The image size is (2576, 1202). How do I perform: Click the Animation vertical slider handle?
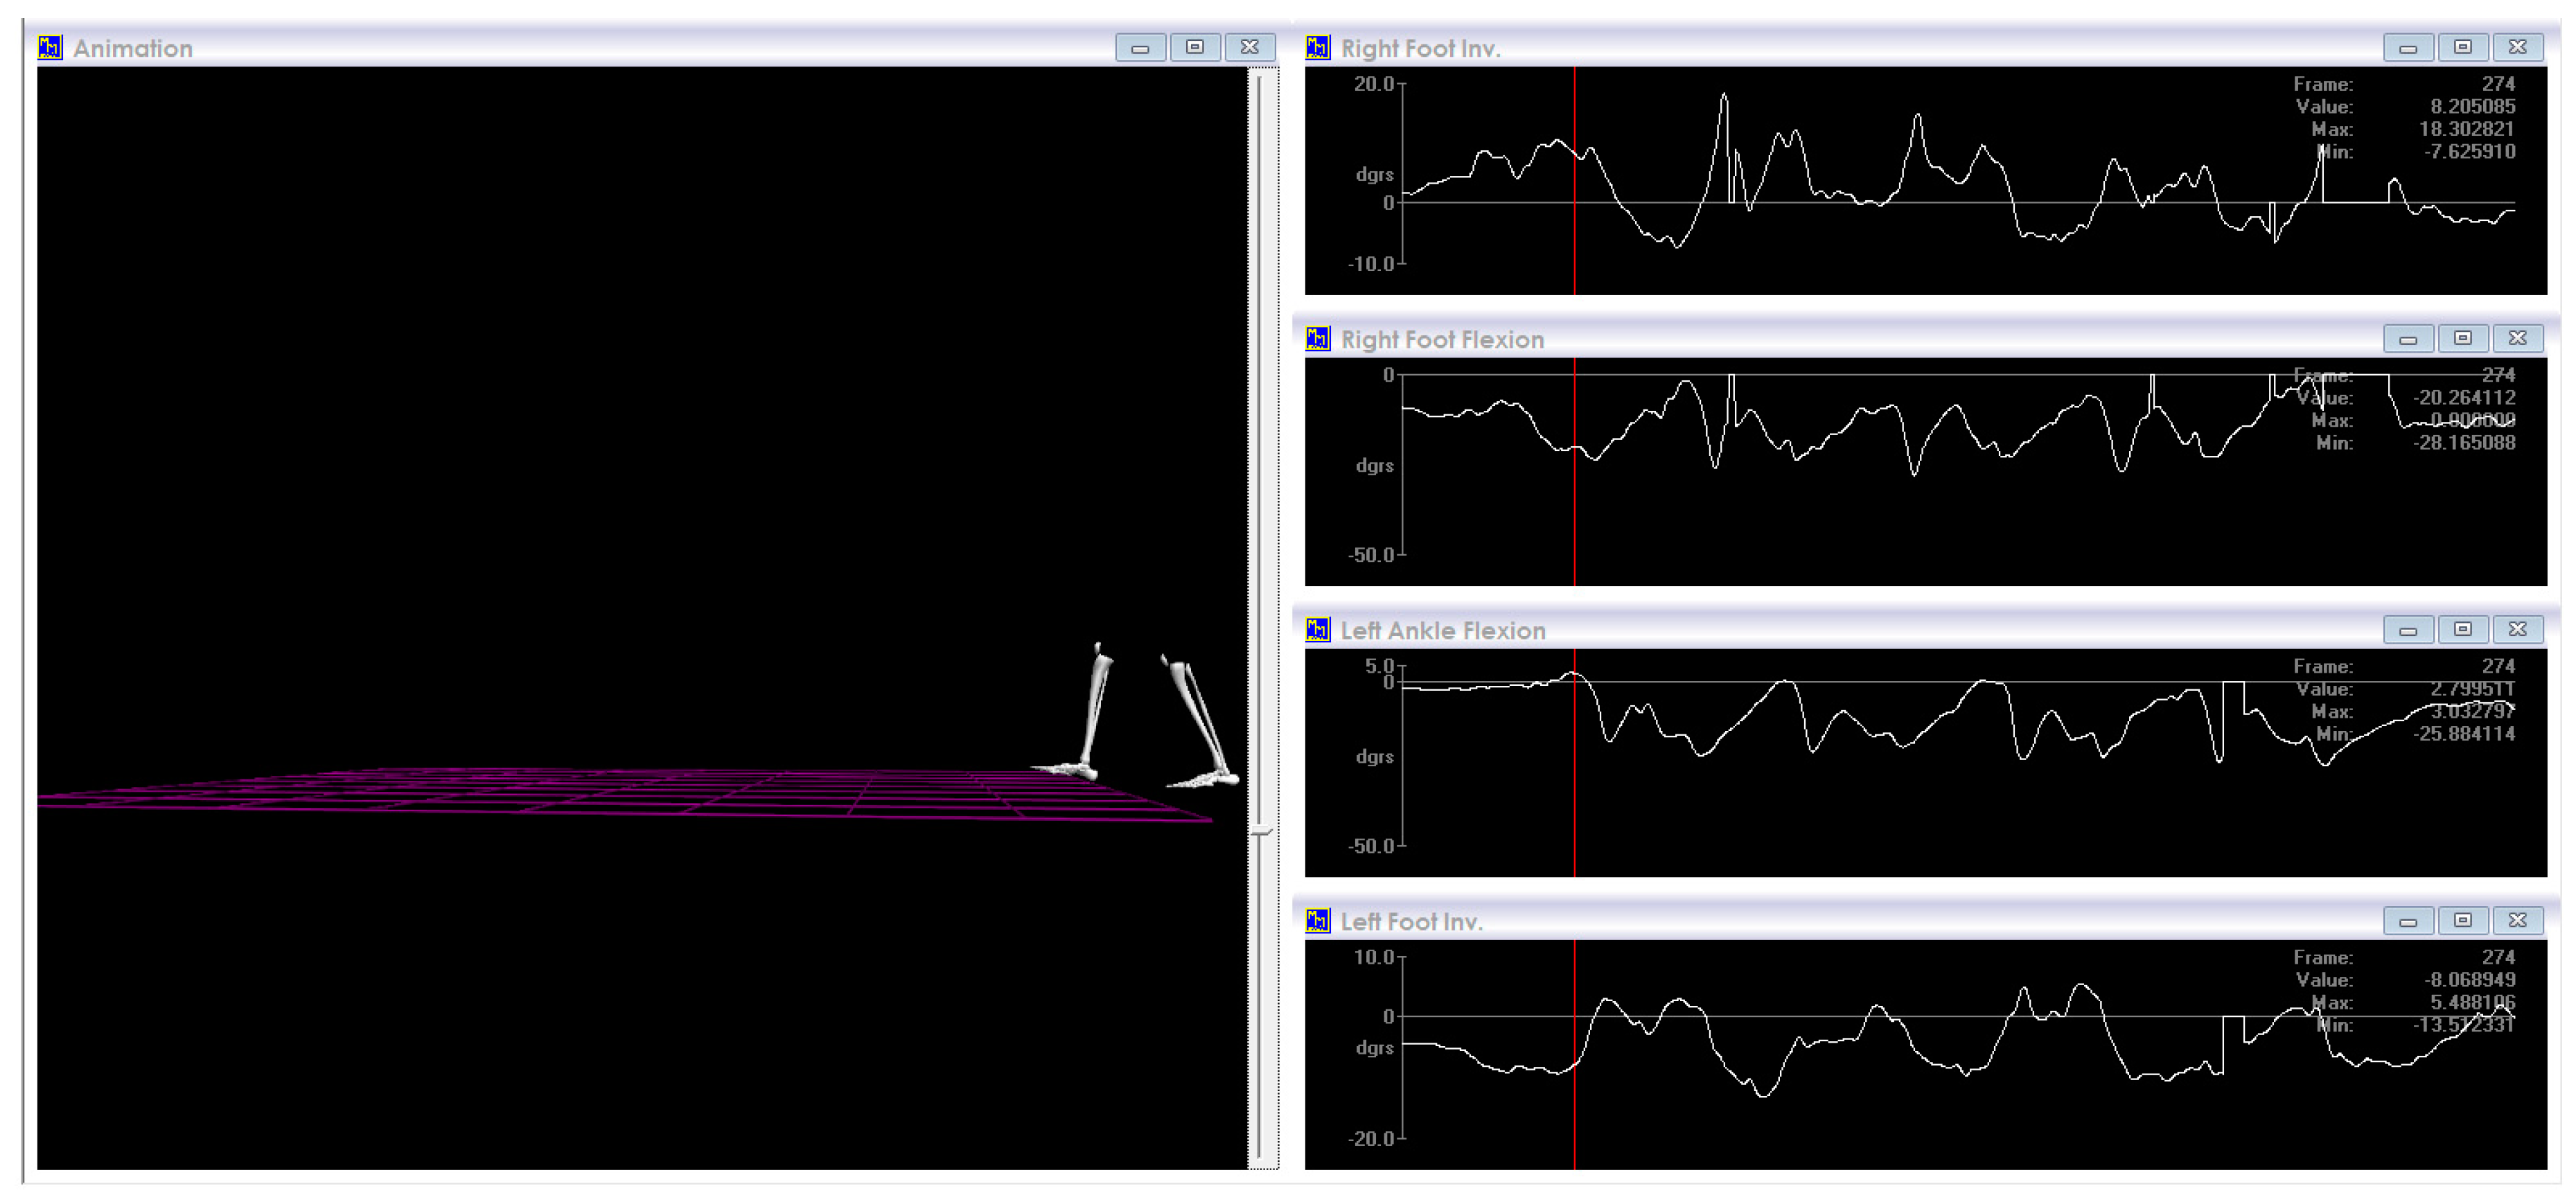1262,831
